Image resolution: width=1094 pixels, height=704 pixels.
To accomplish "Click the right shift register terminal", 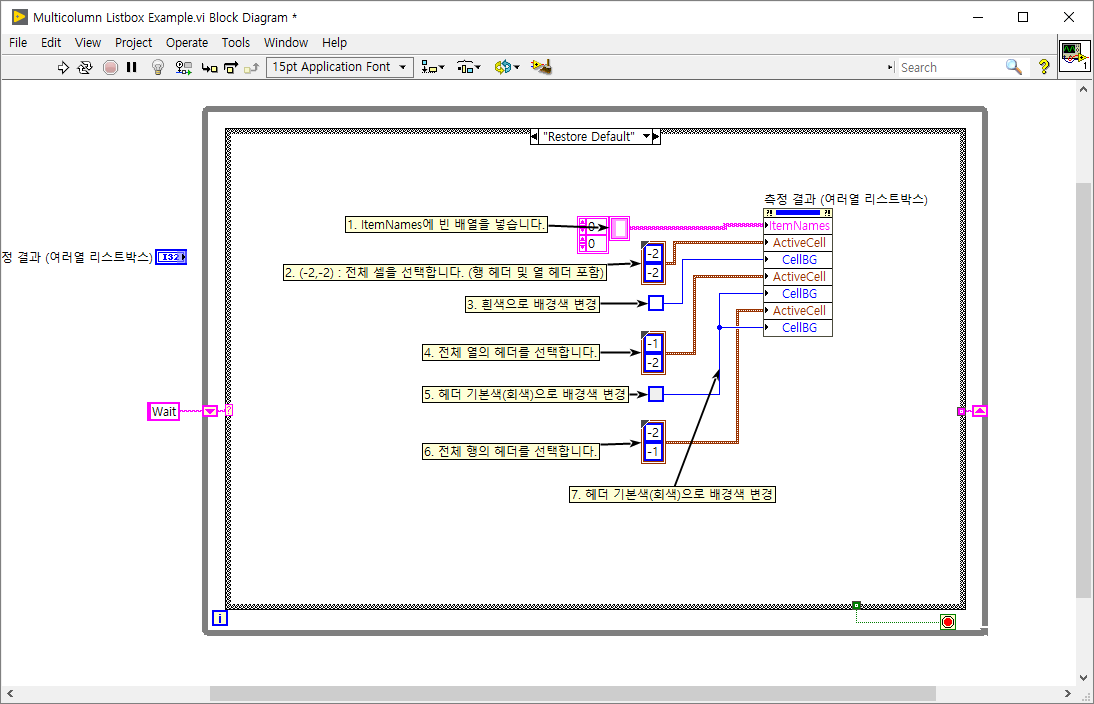I will point(980,412).
